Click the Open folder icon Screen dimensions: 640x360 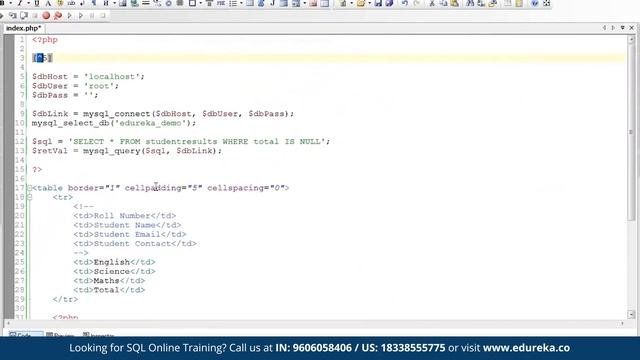pyautogui.click(x=361, y=3)
